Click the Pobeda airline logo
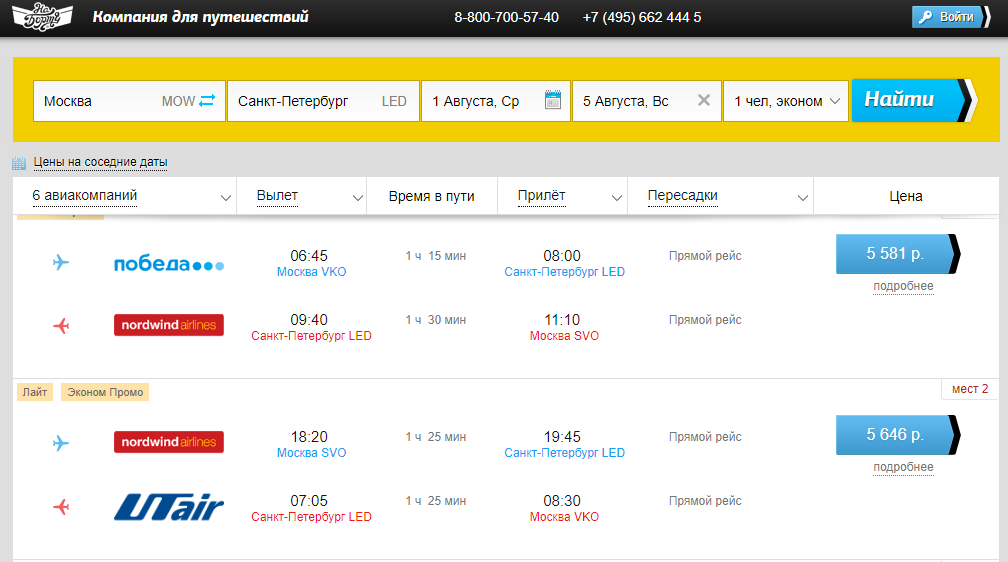This screenshot has width=1008, height=562. coord(169,264)
